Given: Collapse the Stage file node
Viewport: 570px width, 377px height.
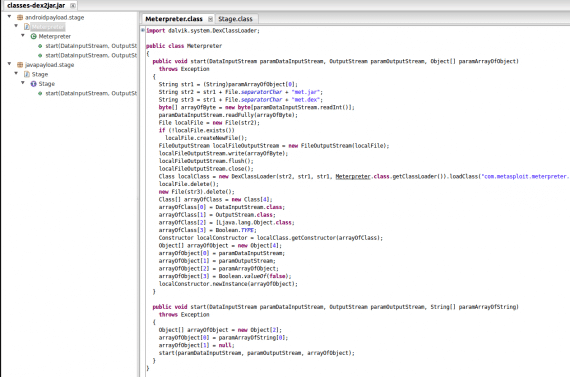Looking at the screenshot, I should (16, 73).
